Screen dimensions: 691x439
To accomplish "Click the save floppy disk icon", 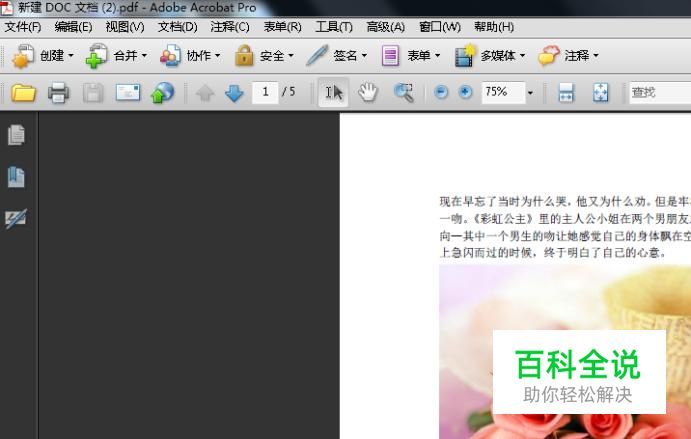I will (x=93, y=93).
